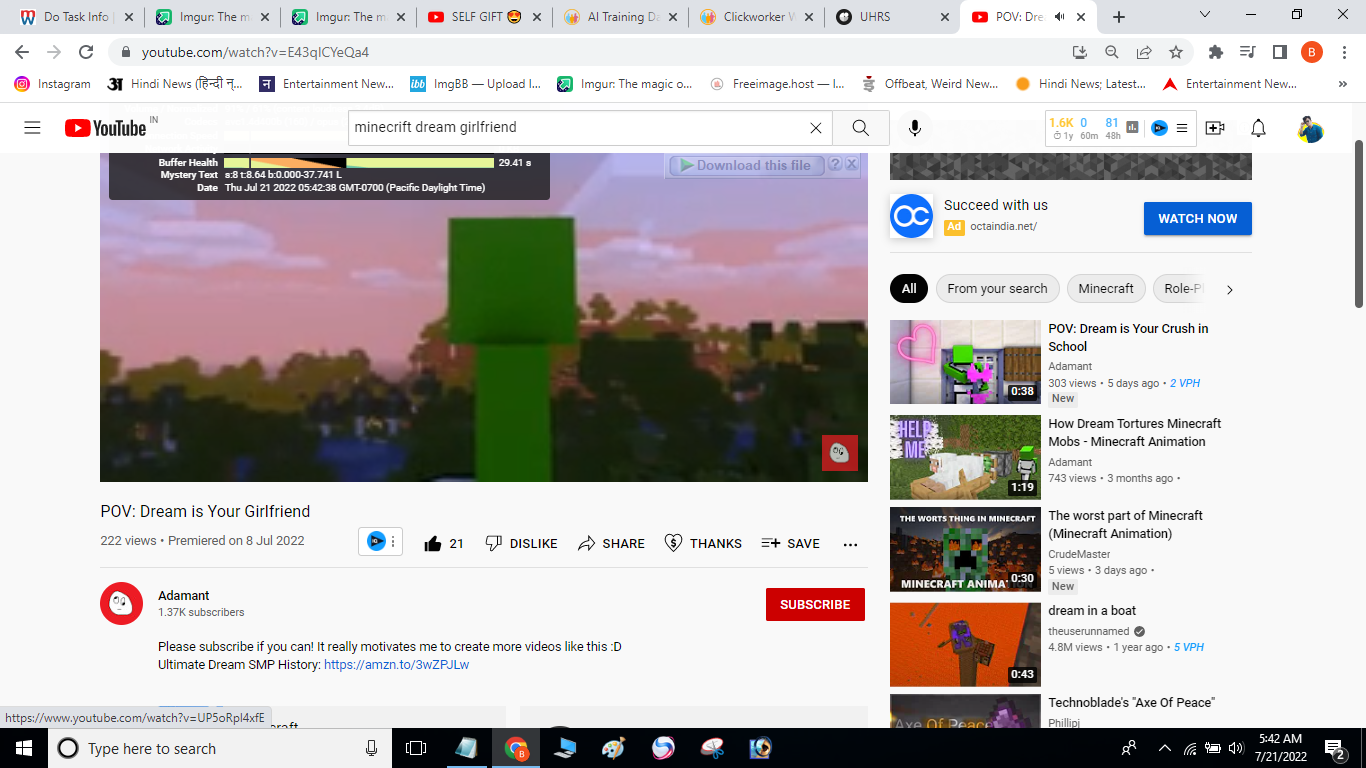This screenshot has height=768, width=1366.
Task: Open How Dream Tortures Minecraft Mobs thumbnail
Action: coord(965,457)
